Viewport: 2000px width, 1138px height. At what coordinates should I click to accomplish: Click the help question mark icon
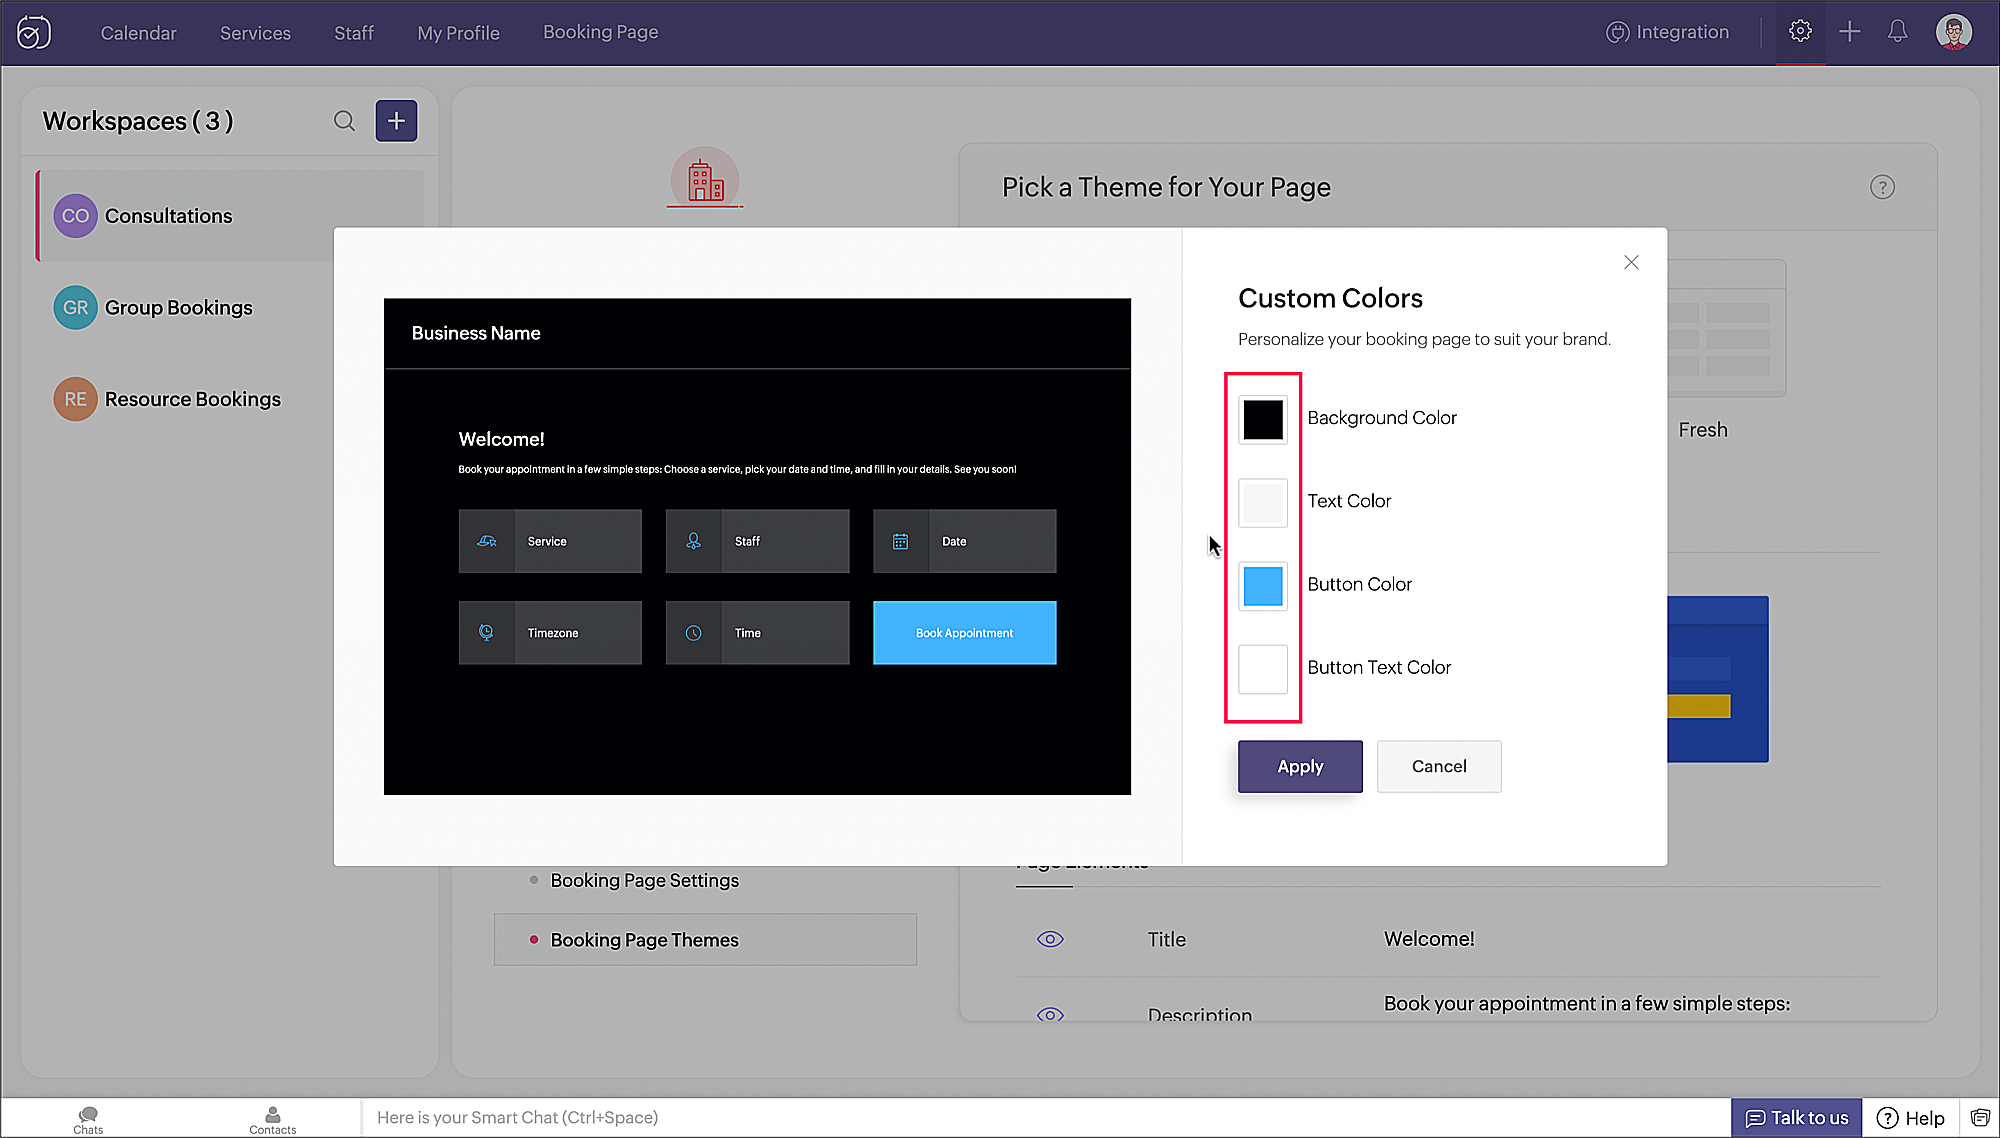(x=1882, y=187)
